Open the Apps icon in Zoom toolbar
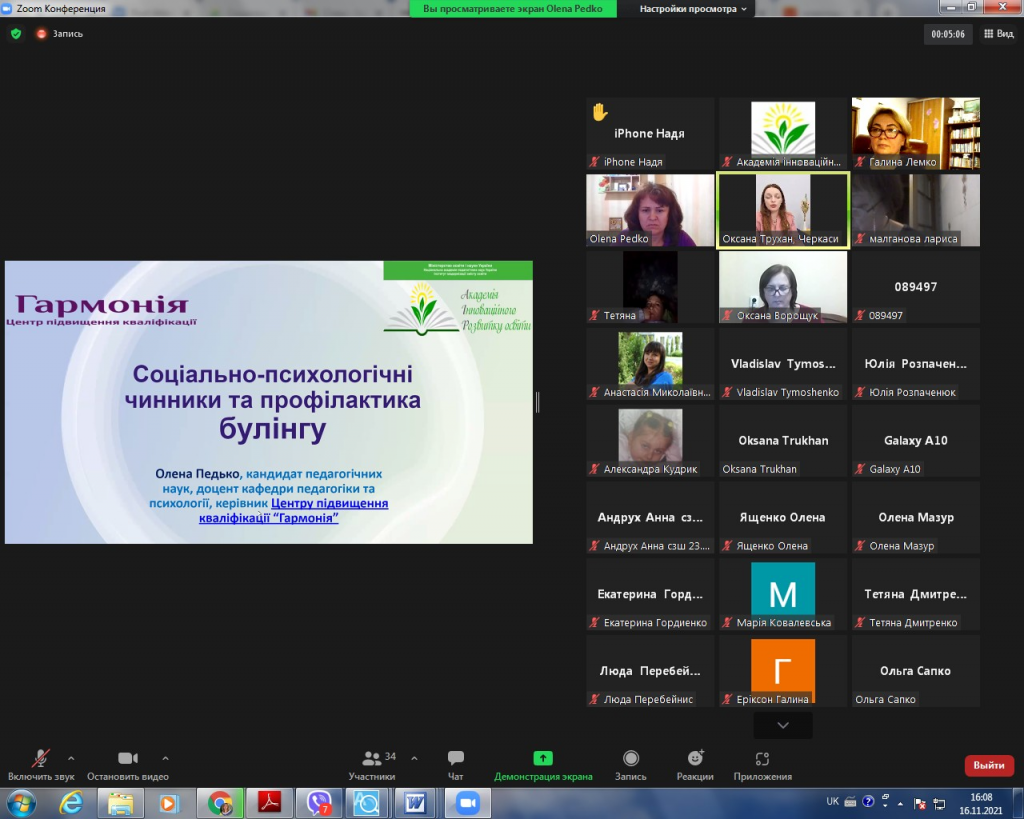The height and width of the screenshot is (819, 1024). 762,759
